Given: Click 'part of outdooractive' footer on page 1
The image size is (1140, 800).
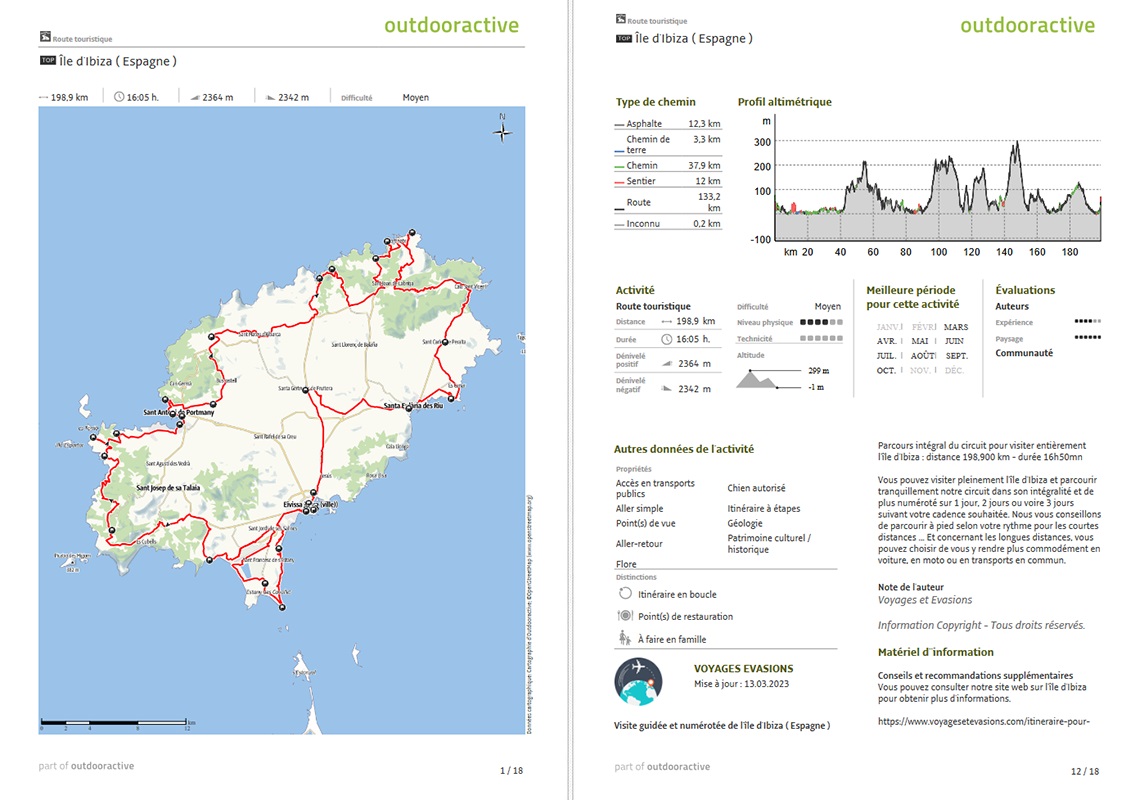Looking at the screenshot, I should (87, 766).
